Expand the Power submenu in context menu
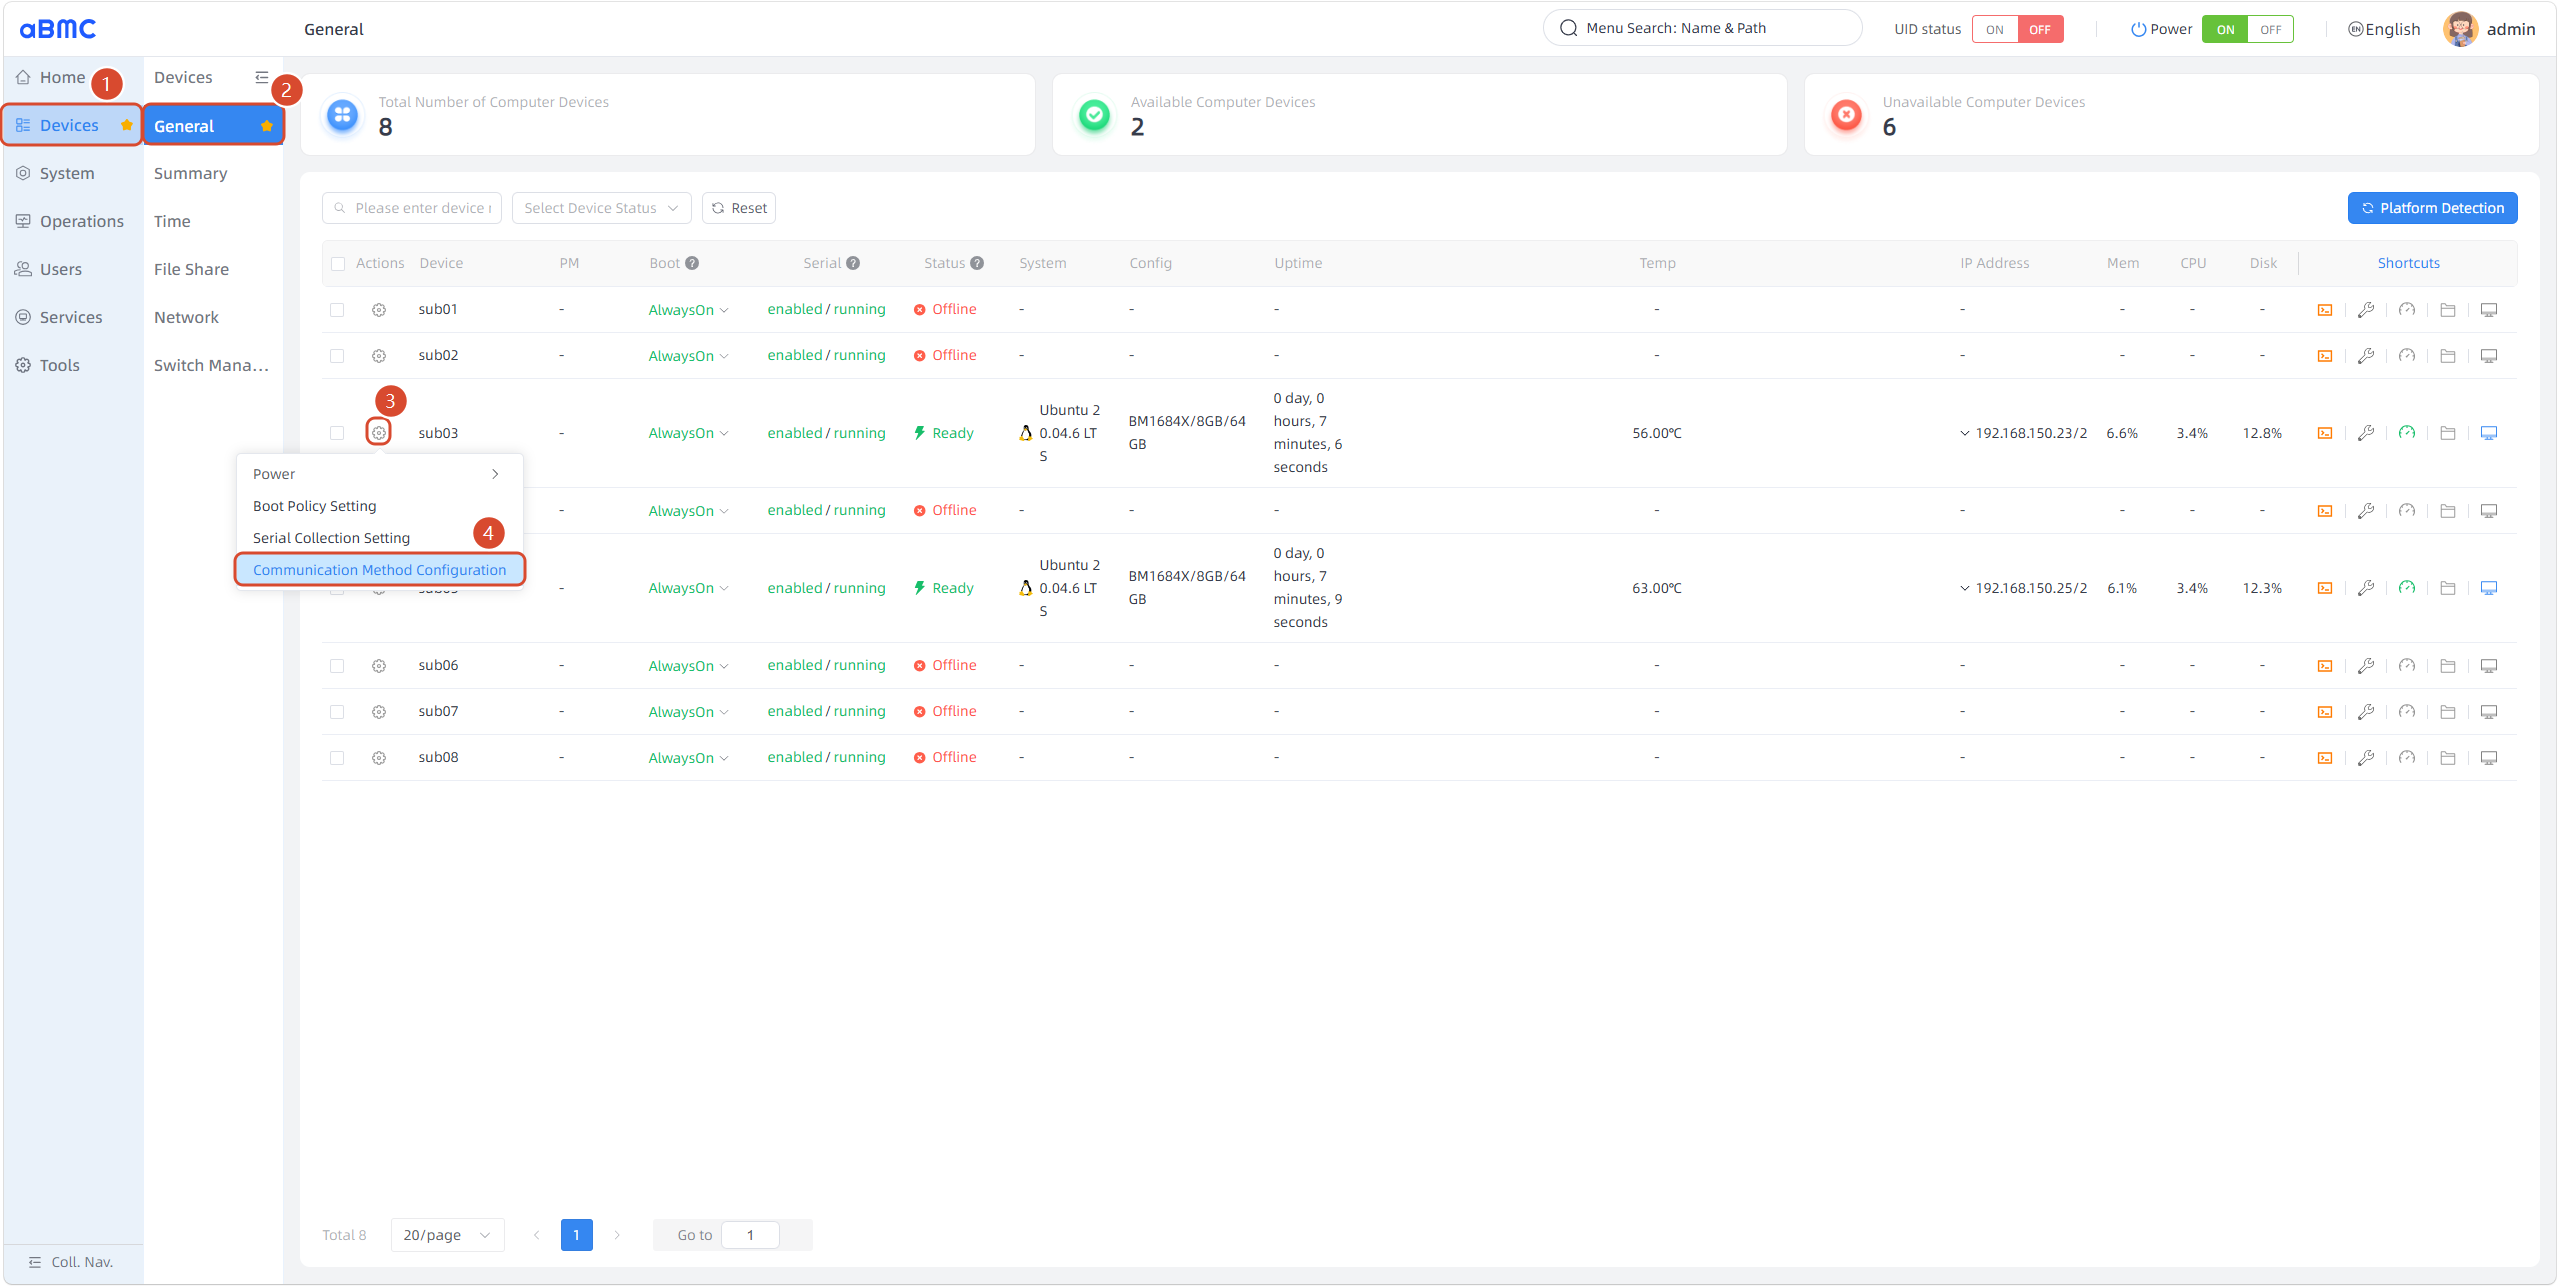This screenshot has height=1288, width=2560. 380,474
